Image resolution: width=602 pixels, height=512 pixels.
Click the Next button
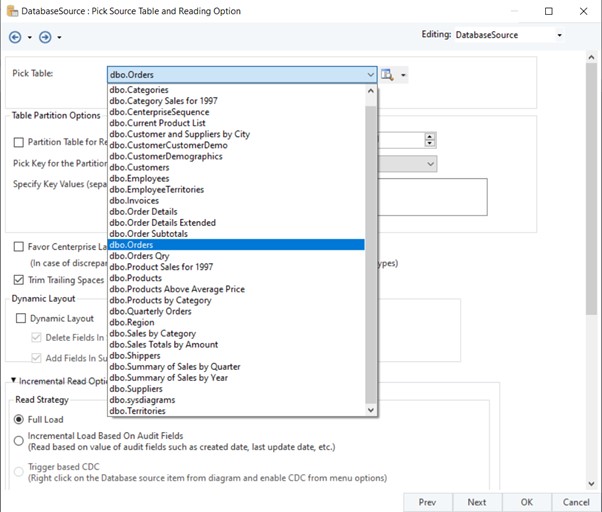(477, 502)
